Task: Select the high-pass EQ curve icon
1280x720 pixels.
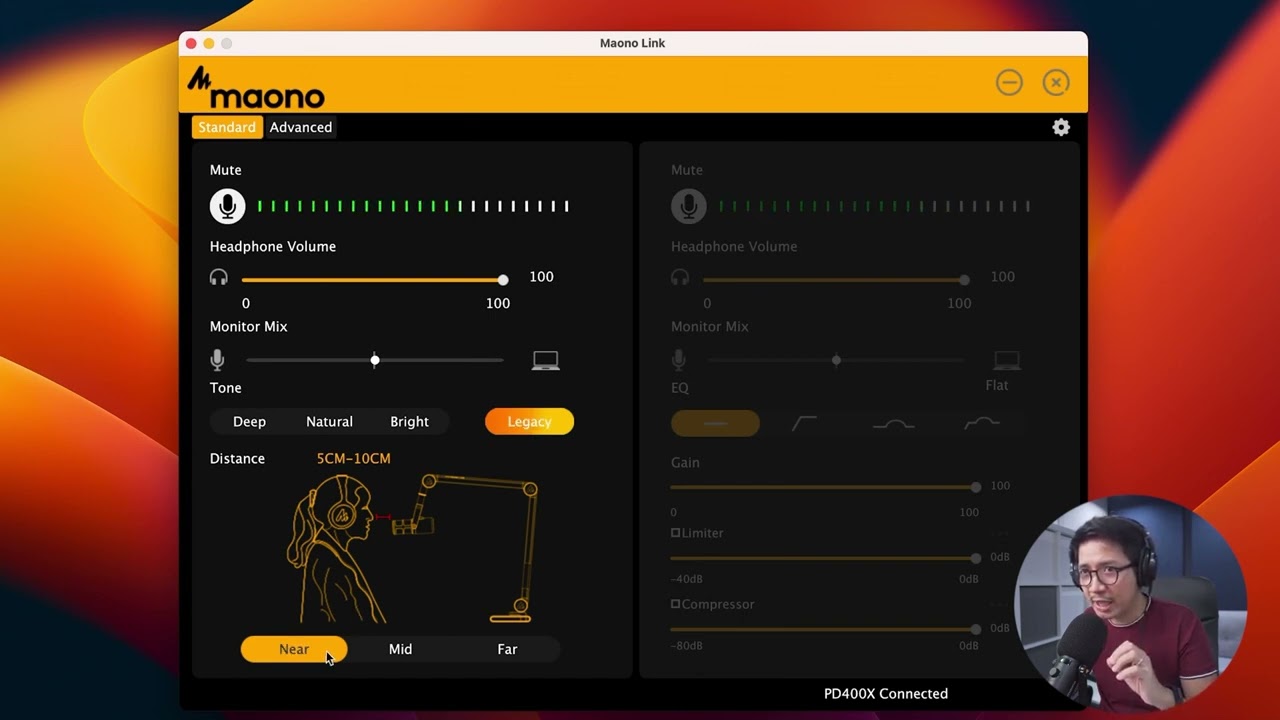Action: click(804, 424)
